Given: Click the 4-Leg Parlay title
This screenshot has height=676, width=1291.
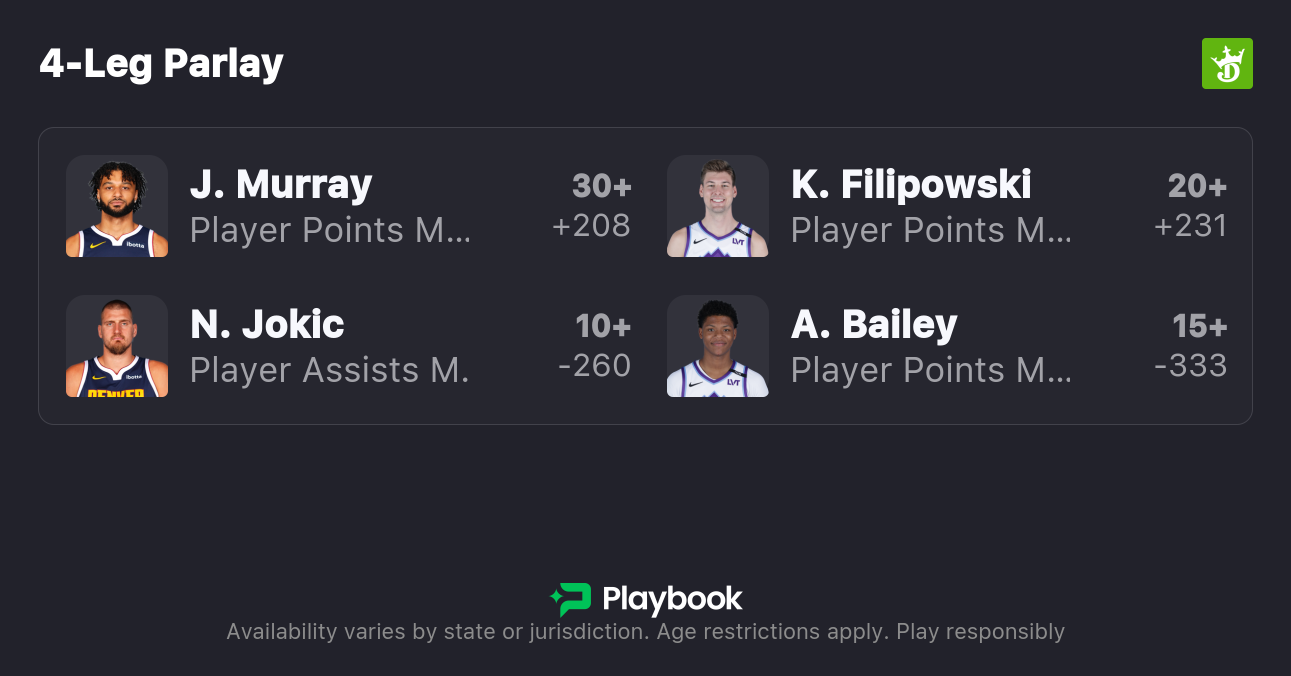Looking at the screenshot, I should pyautogui.click(x=162, y=64).
